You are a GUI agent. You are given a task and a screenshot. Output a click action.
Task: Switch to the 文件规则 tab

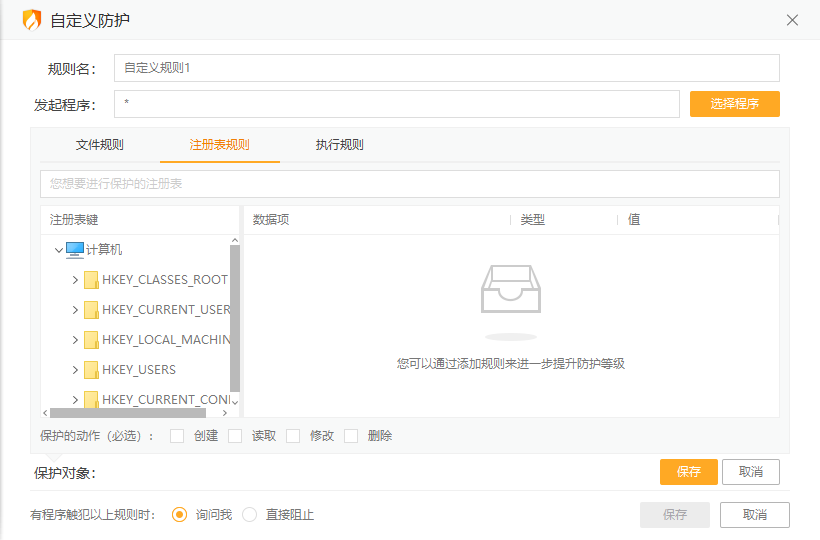coord(100,145)
